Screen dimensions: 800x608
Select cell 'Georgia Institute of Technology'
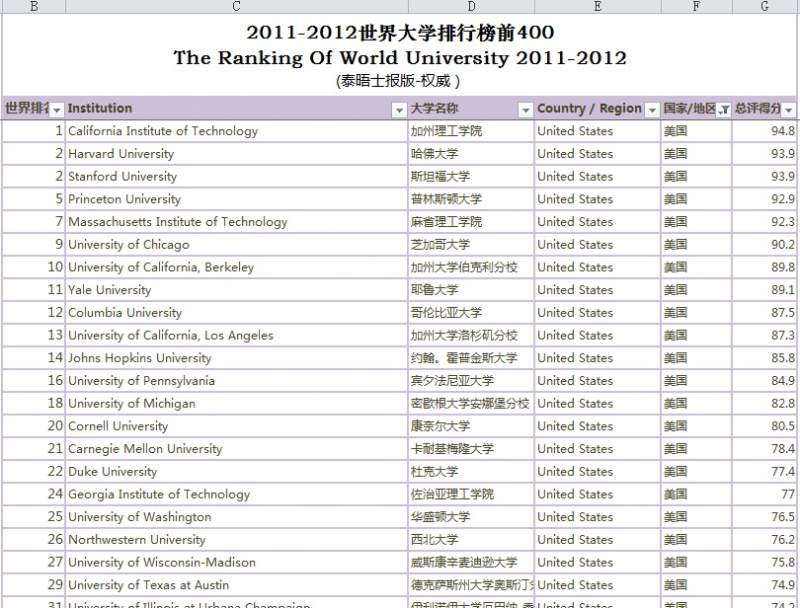pyautogui.click(x=237, y=494)
